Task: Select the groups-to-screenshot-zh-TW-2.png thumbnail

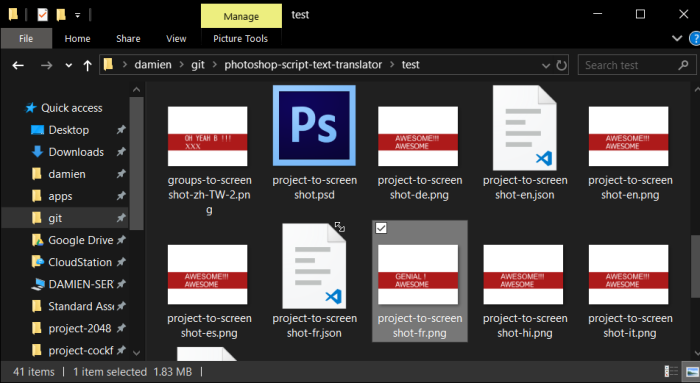Action: [x=208, y=136]
